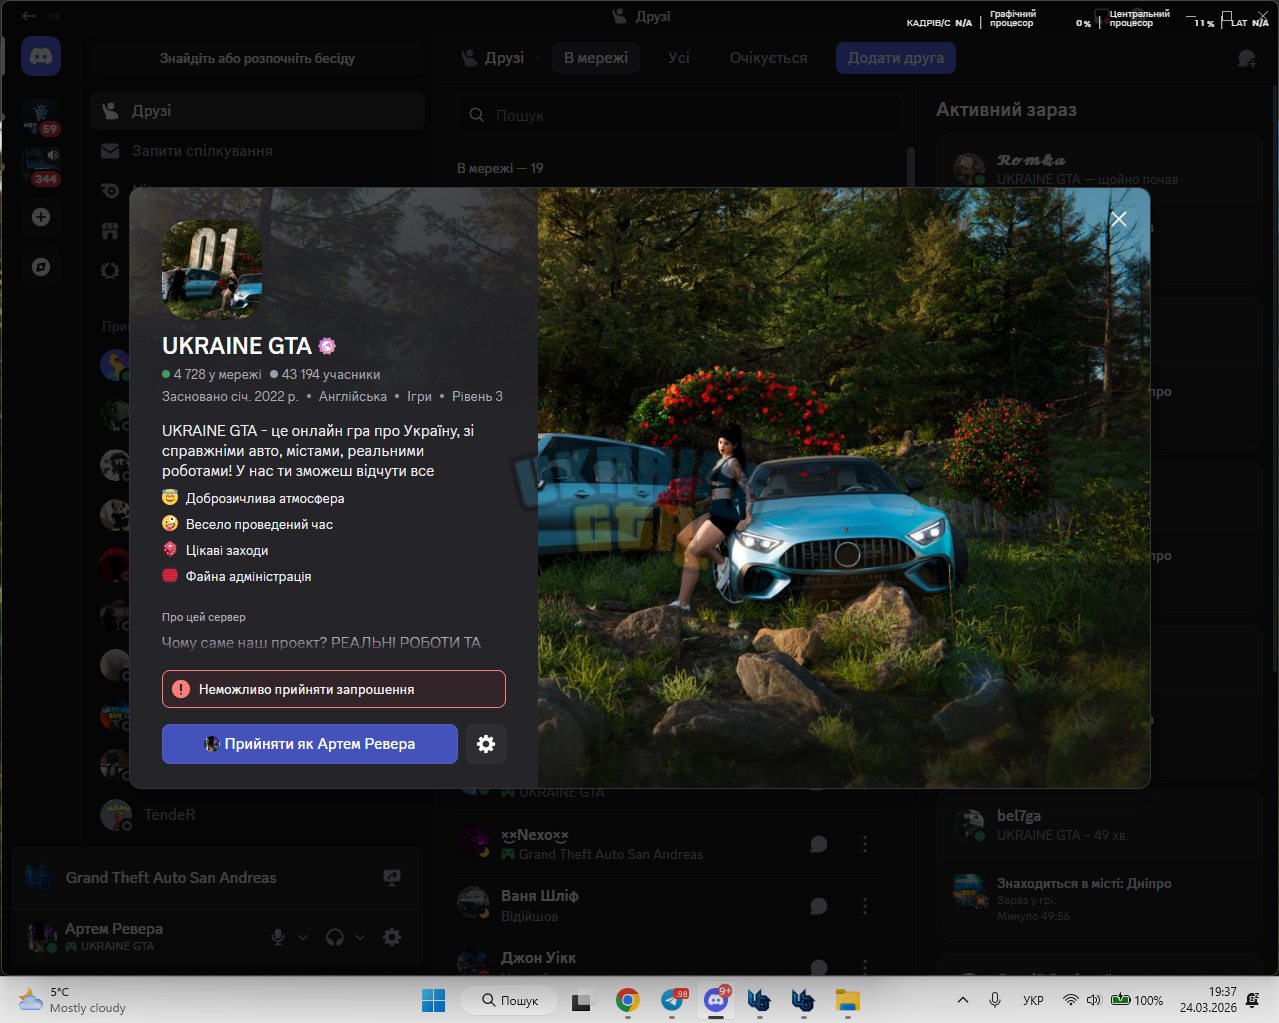Show hidden system tray icons chevron
The height and width of the screenshot is (1023, 1279).
(x=962, y=1000)
